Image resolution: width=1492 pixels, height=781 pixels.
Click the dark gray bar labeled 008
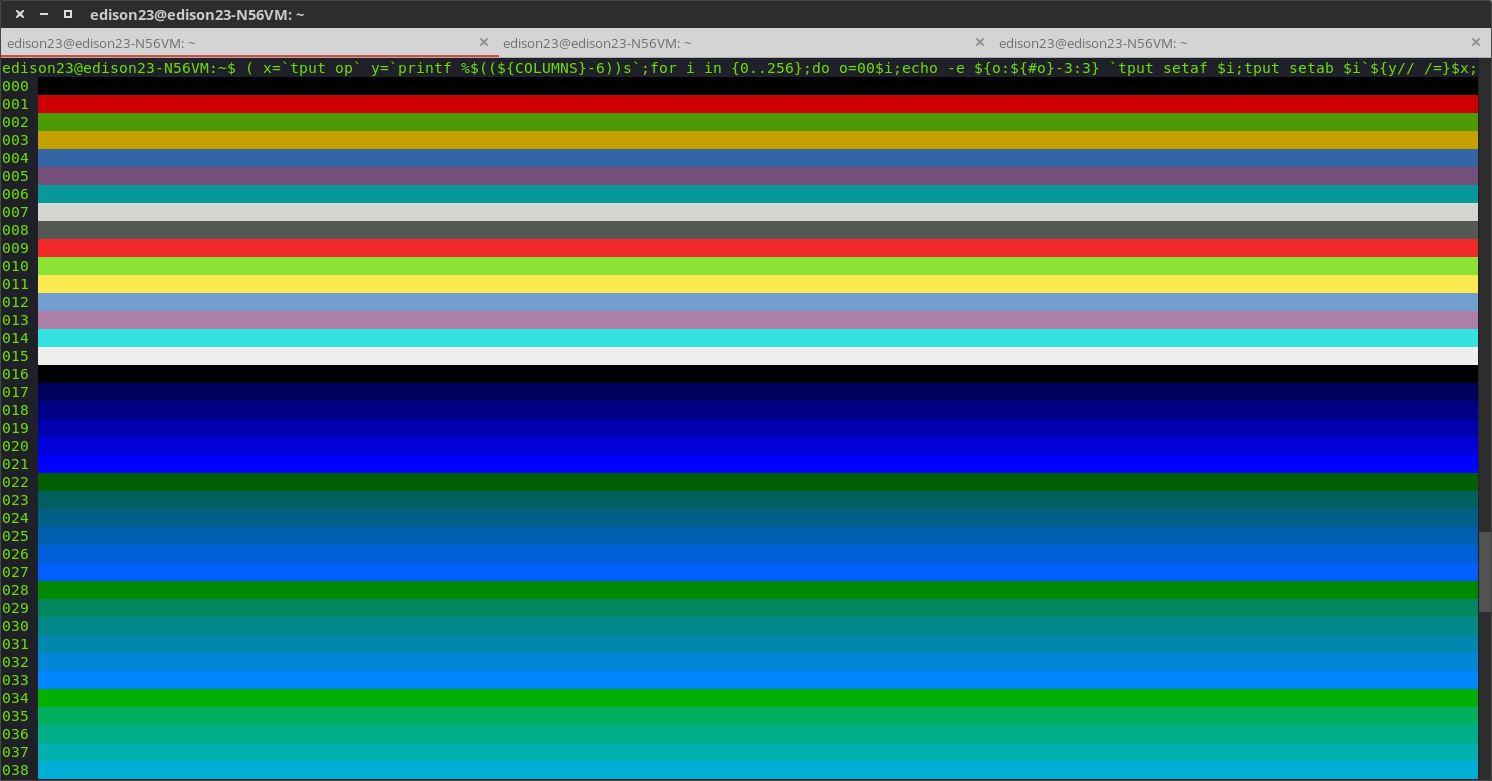pos(758,230)
